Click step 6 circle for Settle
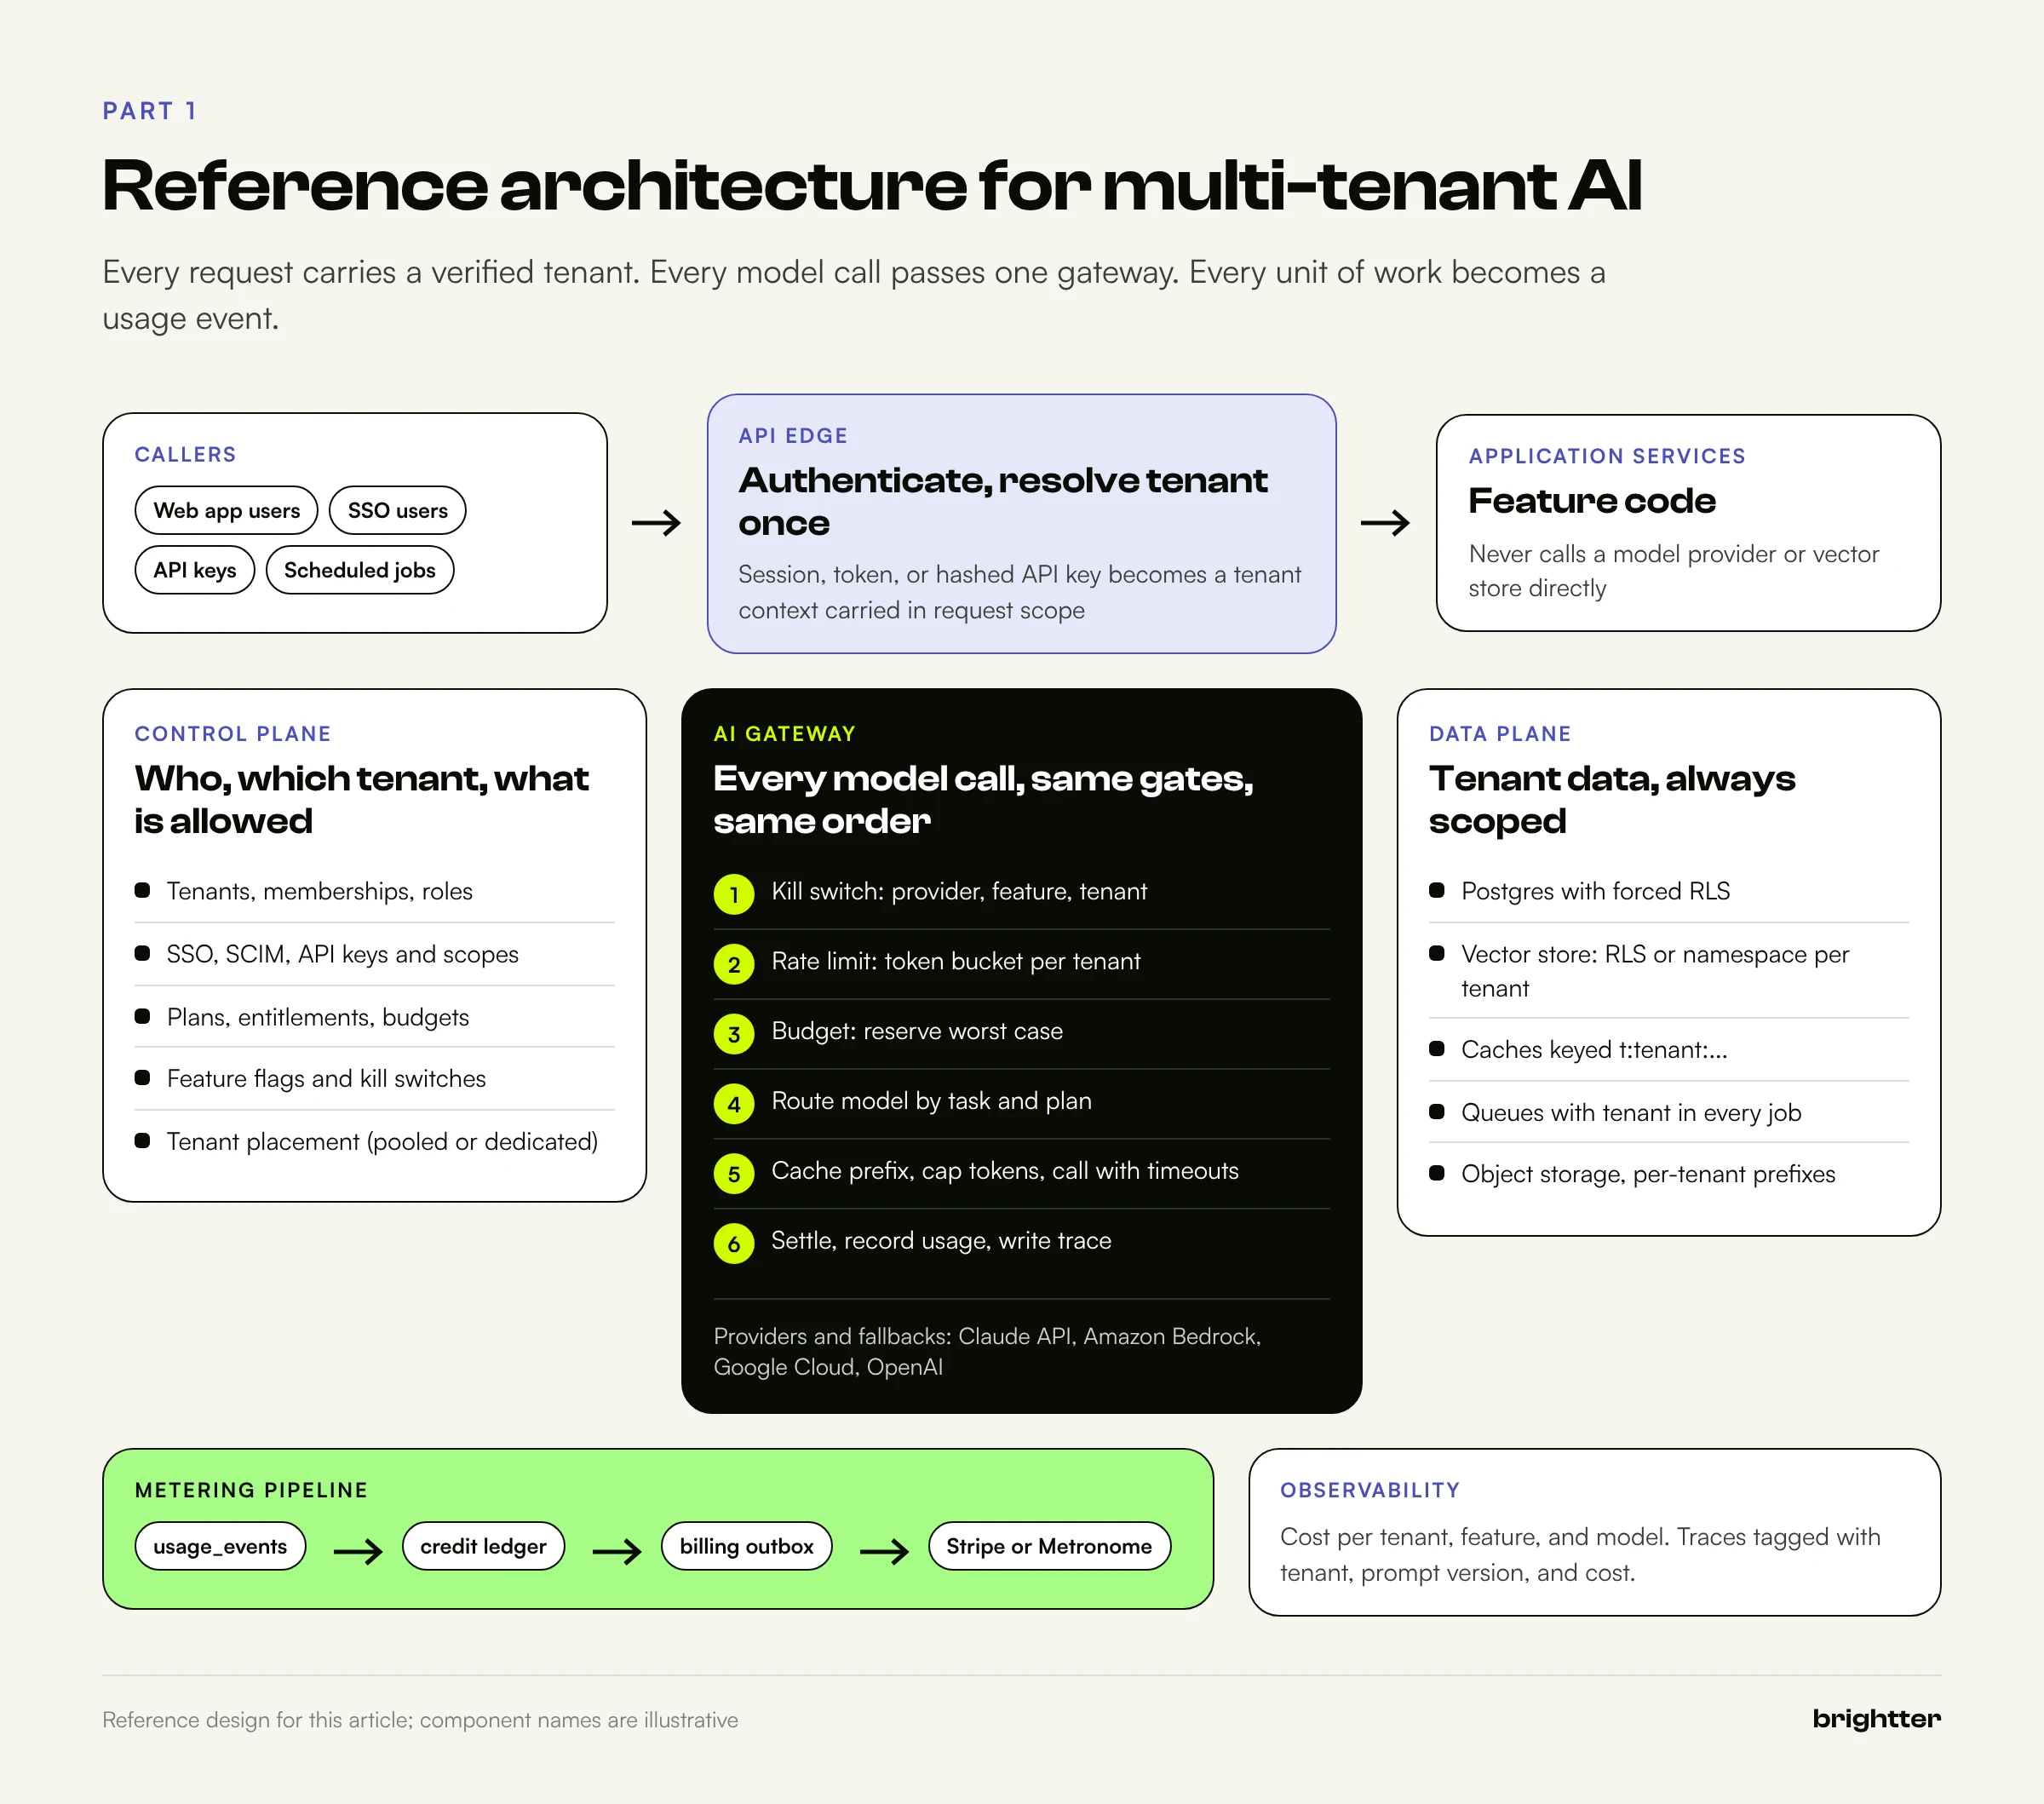Screen dimensions: 2044x1804 point(734,1244)
